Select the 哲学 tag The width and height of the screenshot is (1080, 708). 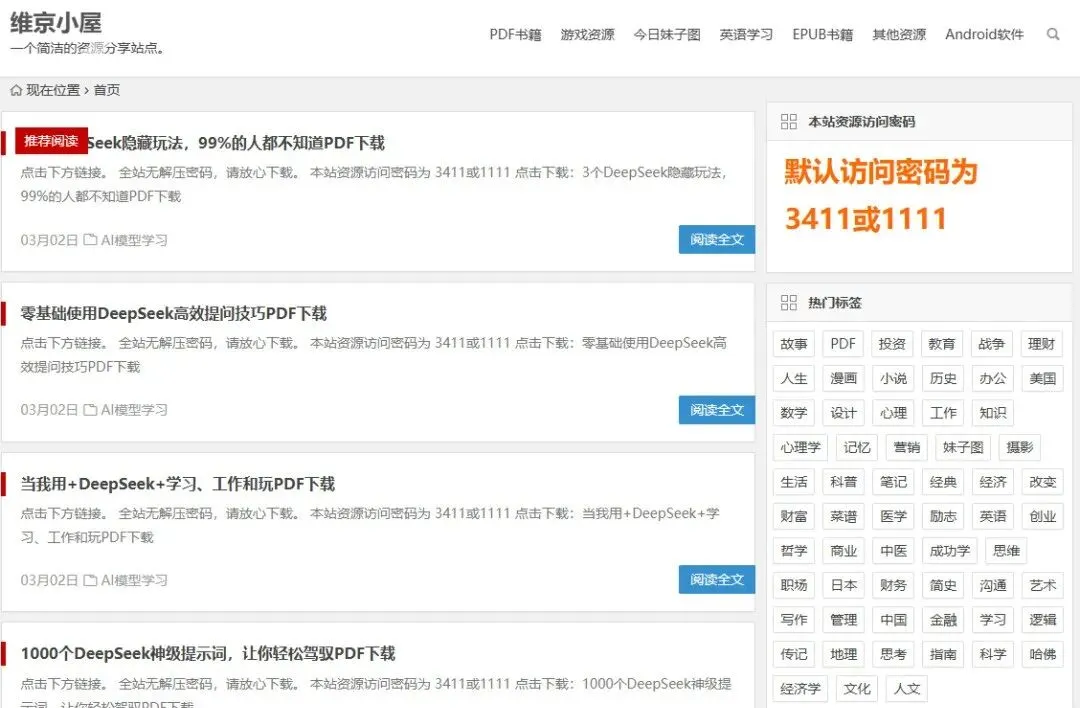(x=793, y=551)
